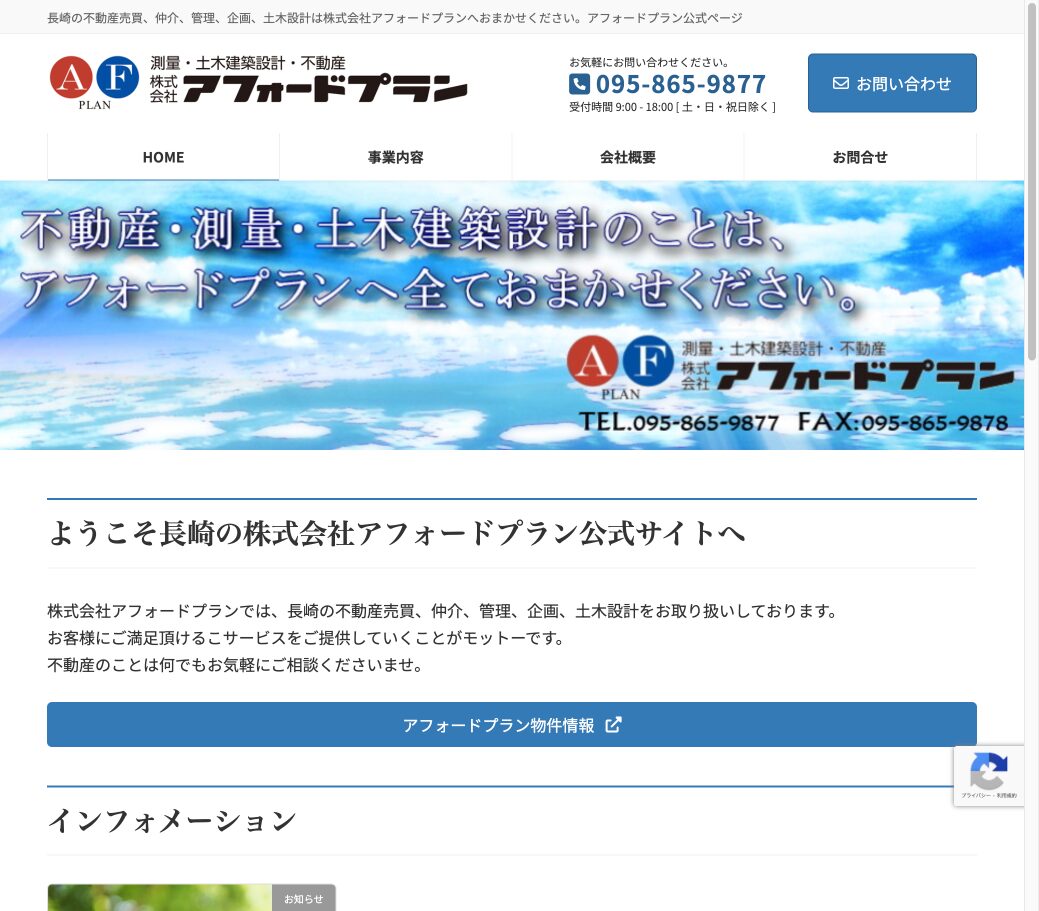The width and height of the screenshot is (1039, 911).
Task: Click the top tagline text about 長崎の不動産売買
Action: (395, 18)
